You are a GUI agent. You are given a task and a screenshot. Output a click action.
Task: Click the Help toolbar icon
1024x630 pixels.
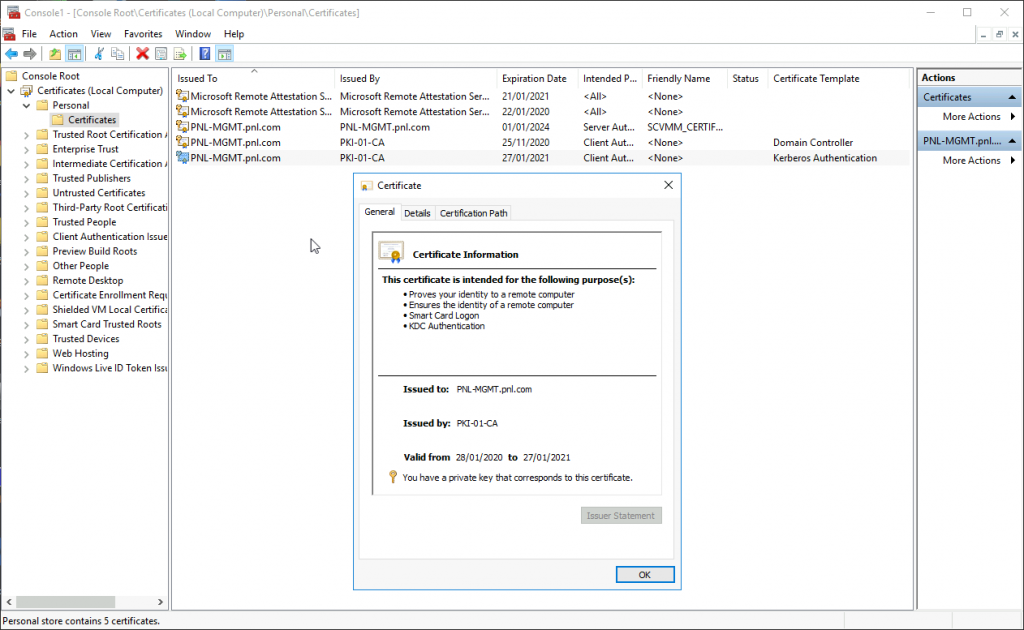point(204,53)
